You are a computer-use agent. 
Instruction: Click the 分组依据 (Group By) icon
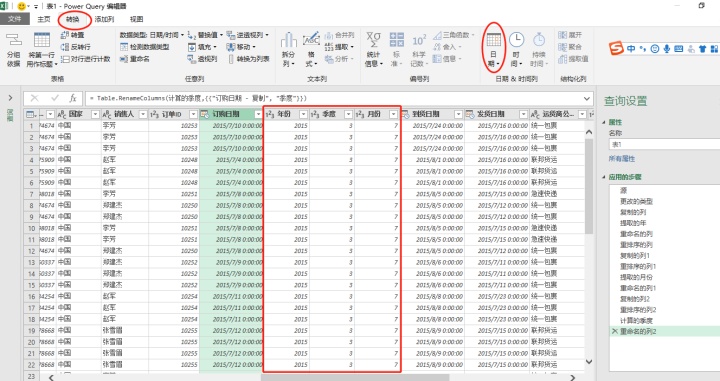[14, 40]
